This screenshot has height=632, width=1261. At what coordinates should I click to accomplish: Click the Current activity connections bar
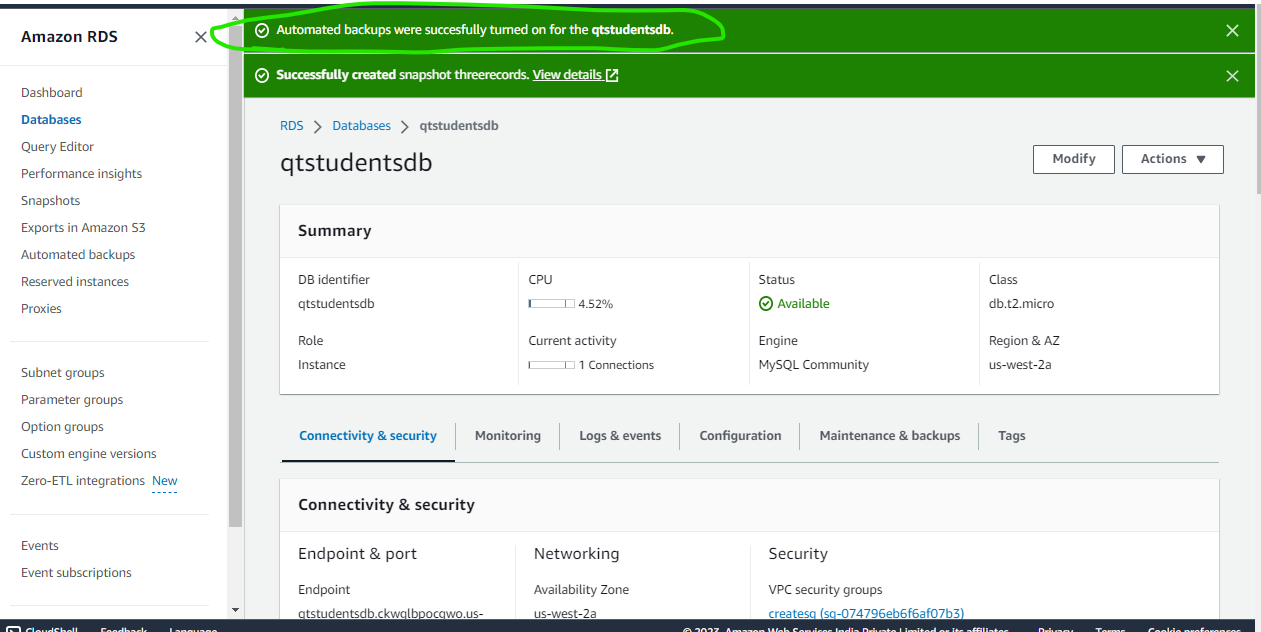point(551,365)
